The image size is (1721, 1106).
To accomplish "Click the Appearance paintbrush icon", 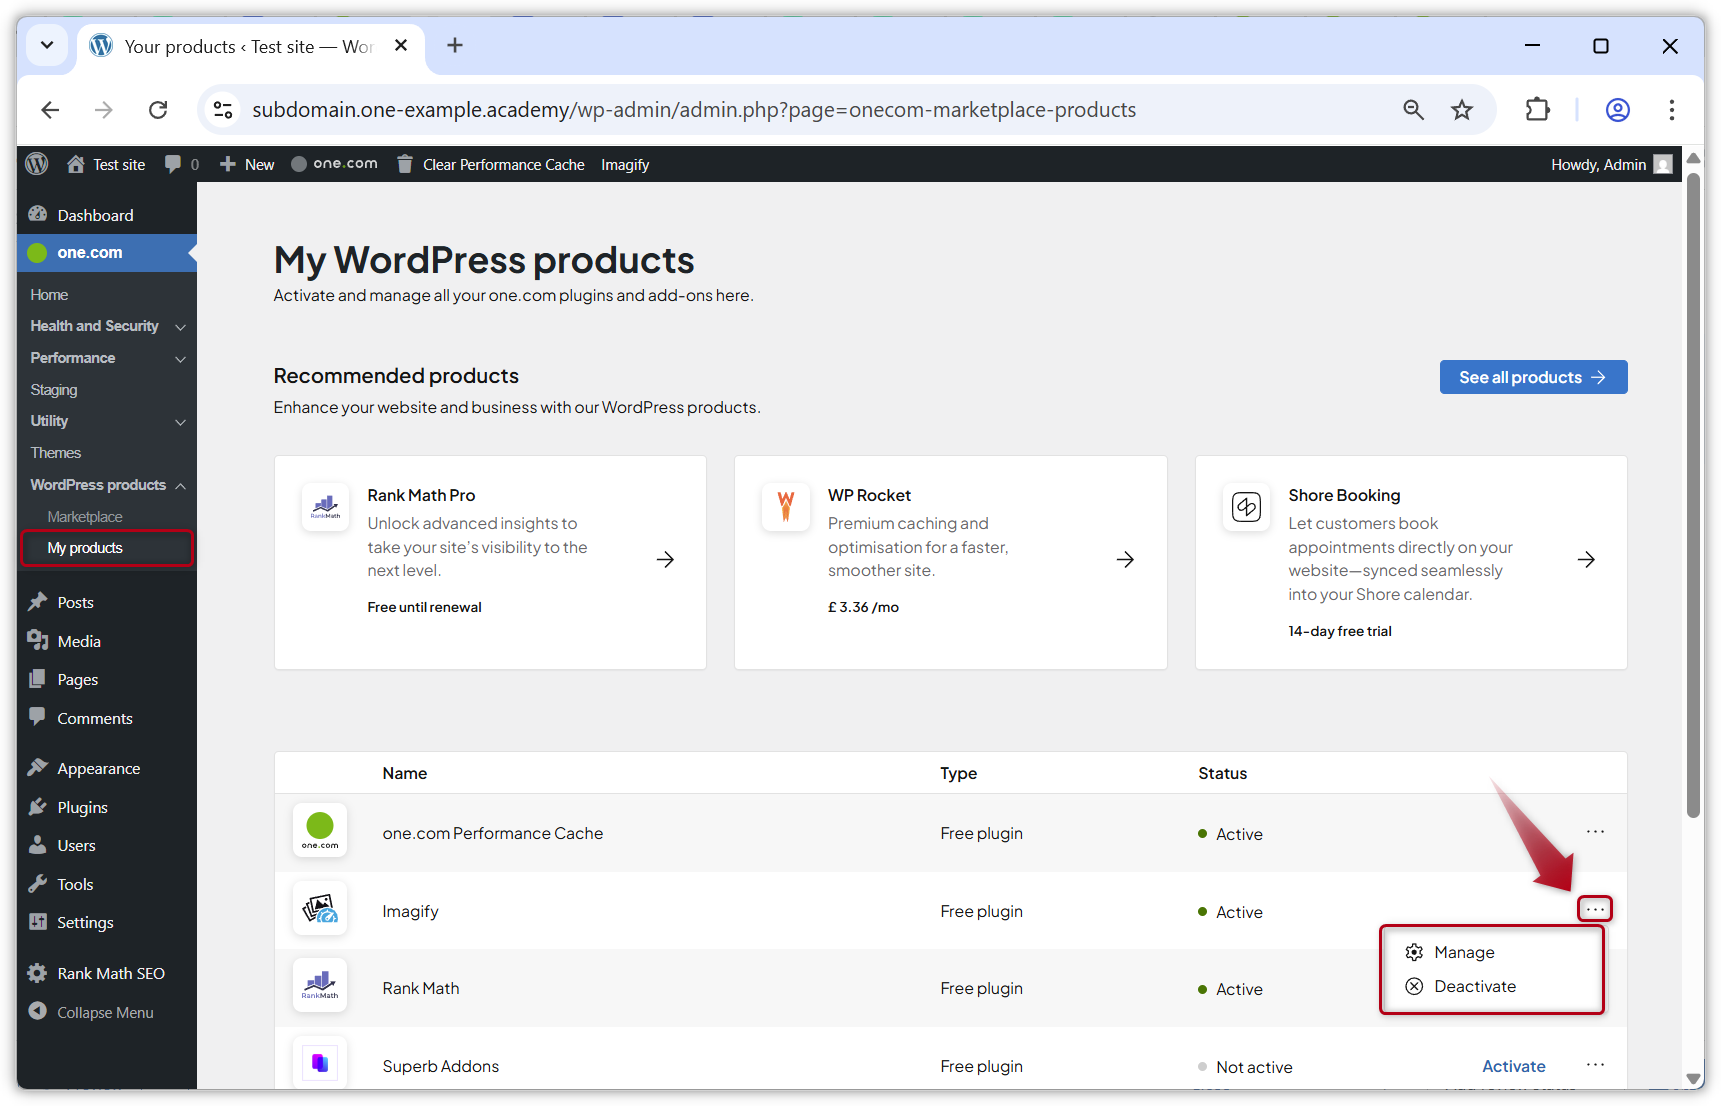I will [37, 767].
